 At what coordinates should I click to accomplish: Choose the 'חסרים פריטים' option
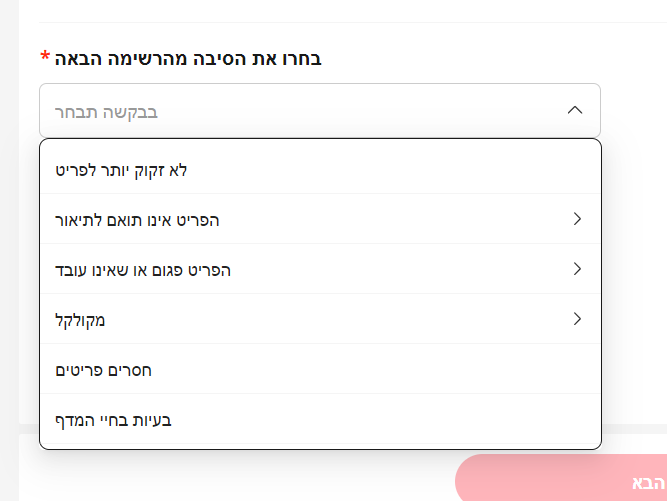pyautogui.click(x=104, y=370)
